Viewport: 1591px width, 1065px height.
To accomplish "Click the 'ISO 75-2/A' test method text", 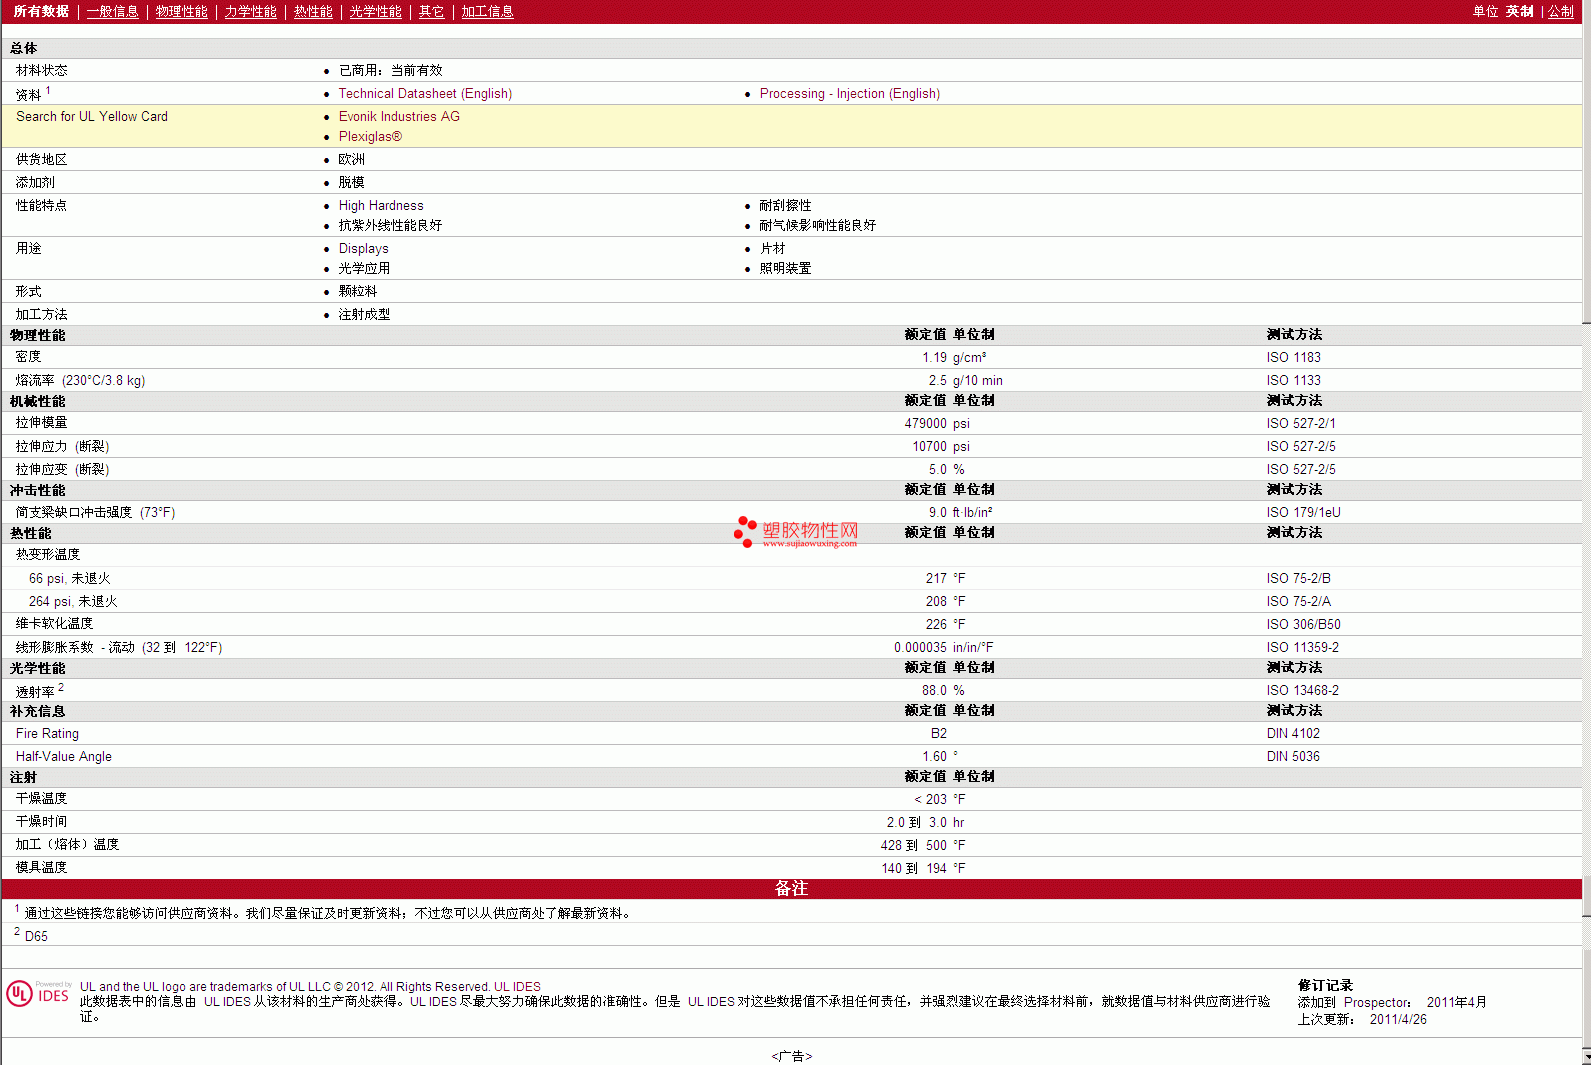I will point(1298,601).
